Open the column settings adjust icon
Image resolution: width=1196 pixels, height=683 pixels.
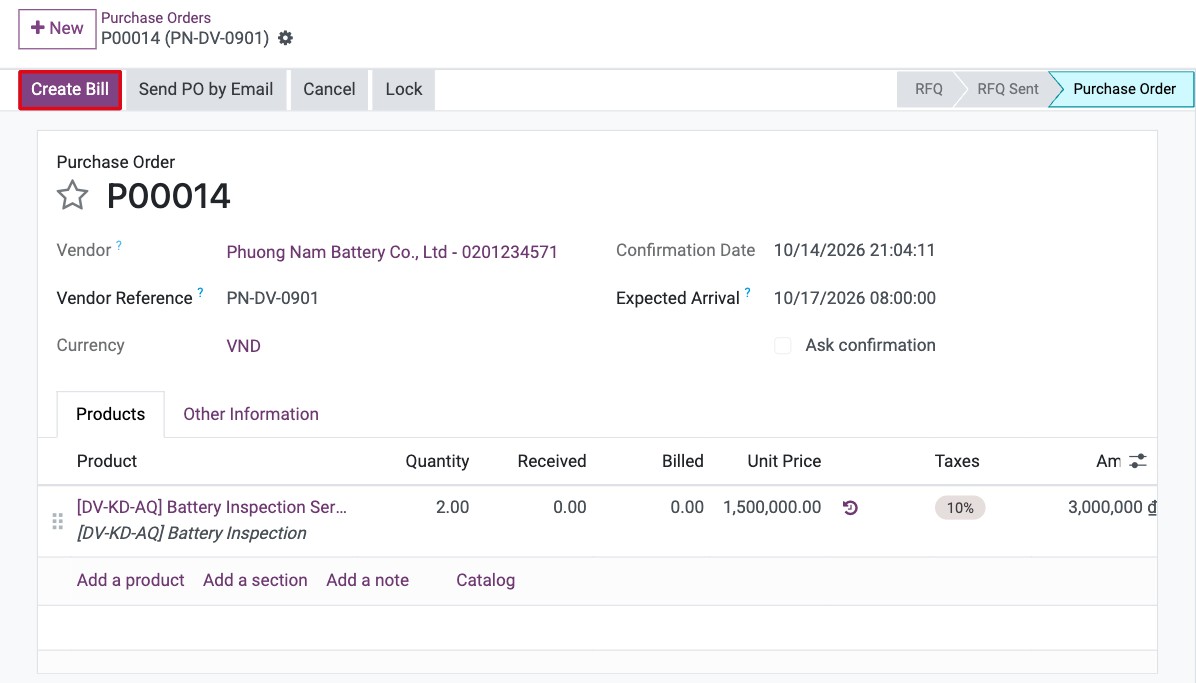click(1138, 461)
